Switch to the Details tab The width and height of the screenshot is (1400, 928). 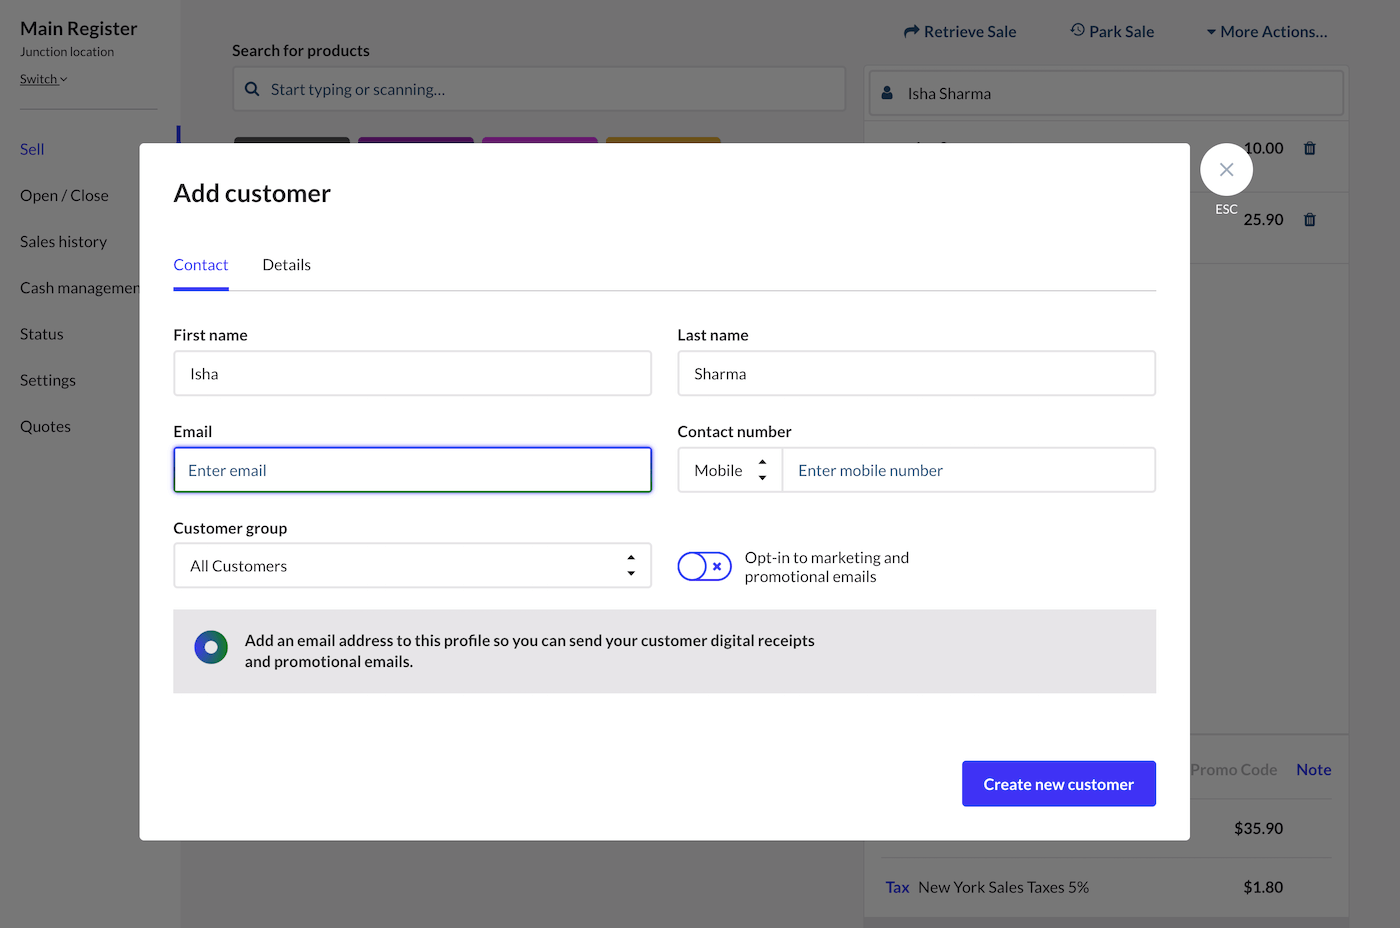(286, 265)
